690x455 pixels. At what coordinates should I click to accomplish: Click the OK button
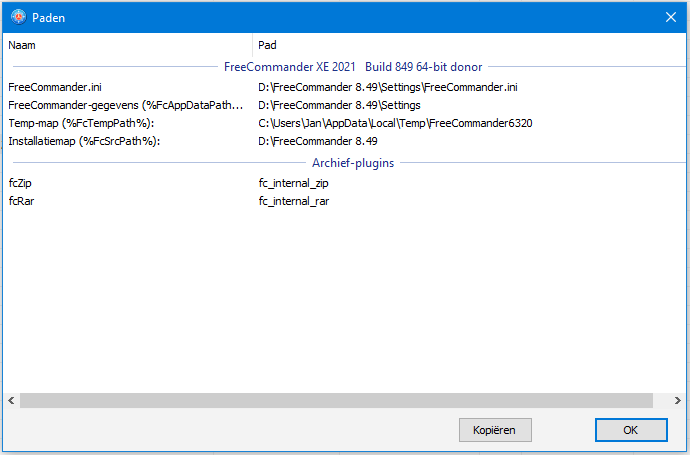click(x=631, y=430)
